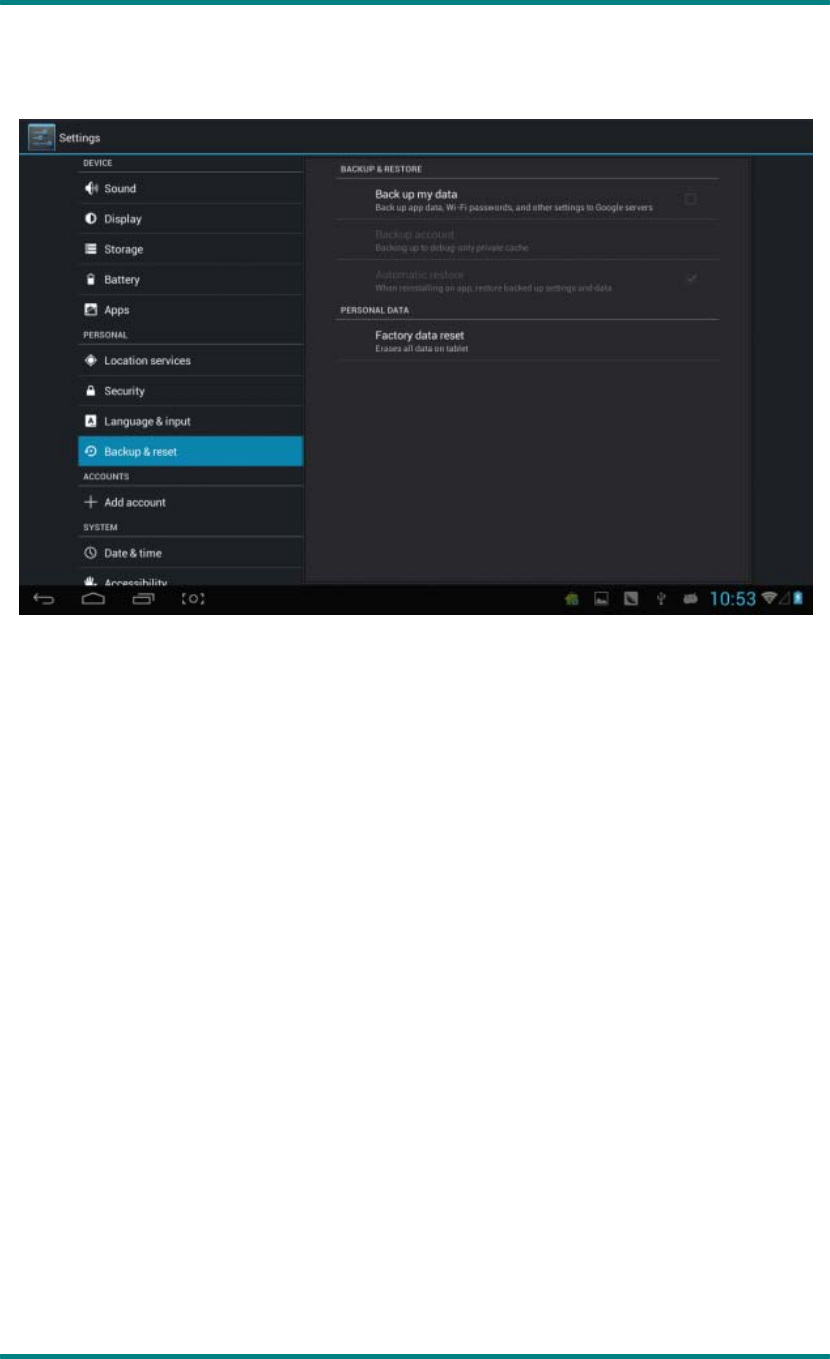Image resolution: width=830 pixels, height=1359 pixels.
Task: Tap the screenshot capture icon in navigation bar
Action: 193,599
